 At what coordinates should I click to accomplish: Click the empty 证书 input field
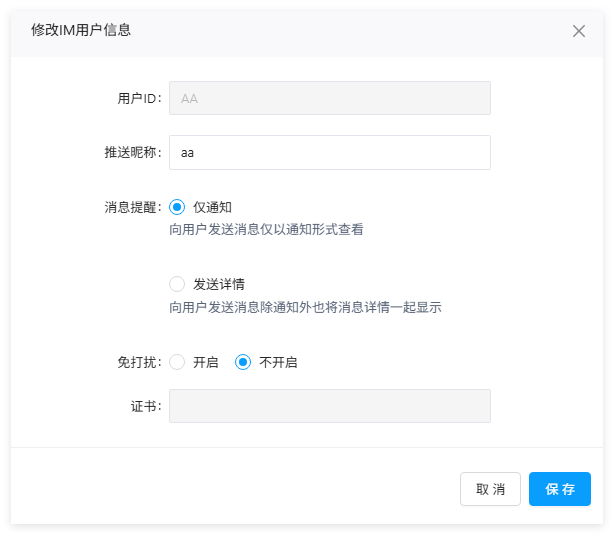click(329, 406)
